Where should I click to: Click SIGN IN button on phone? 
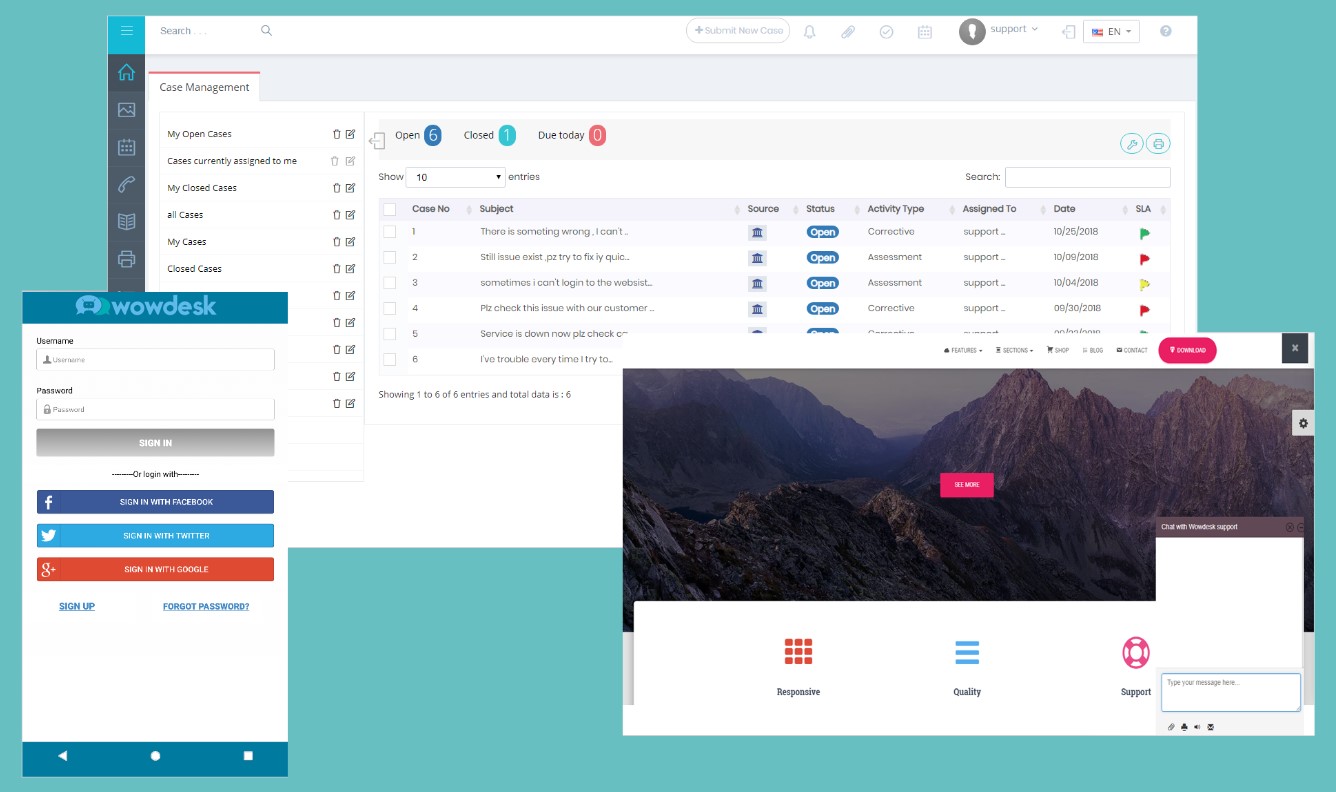point(155,443)
